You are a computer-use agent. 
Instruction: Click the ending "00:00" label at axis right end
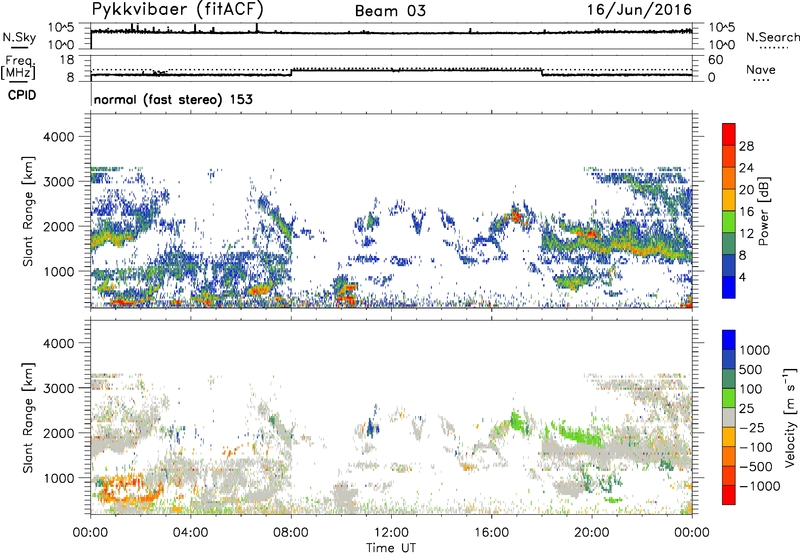tap(692, 533)
